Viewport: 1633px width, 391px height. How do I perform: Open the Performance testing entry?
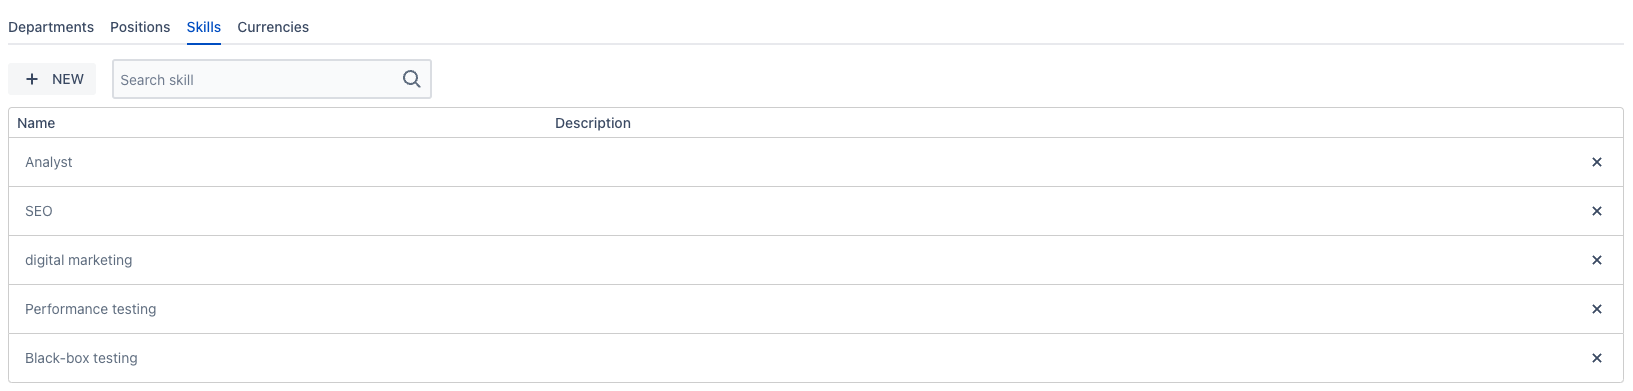(91, 309)
